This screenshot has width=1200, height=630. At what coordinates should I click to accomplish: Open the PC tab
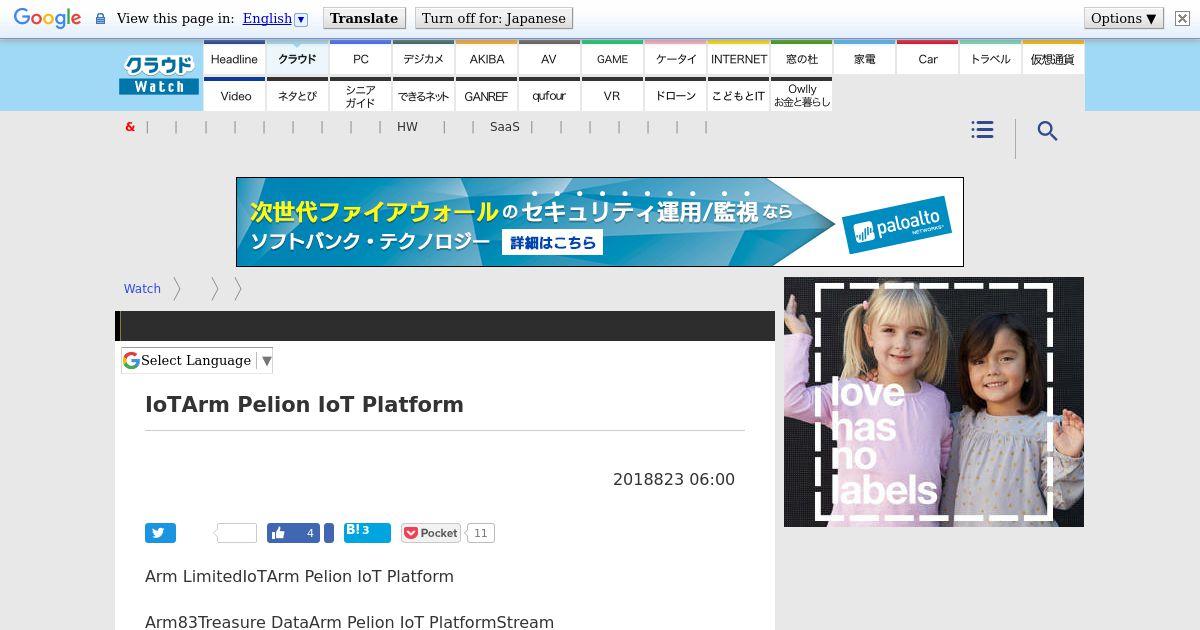tap(360, 59)
